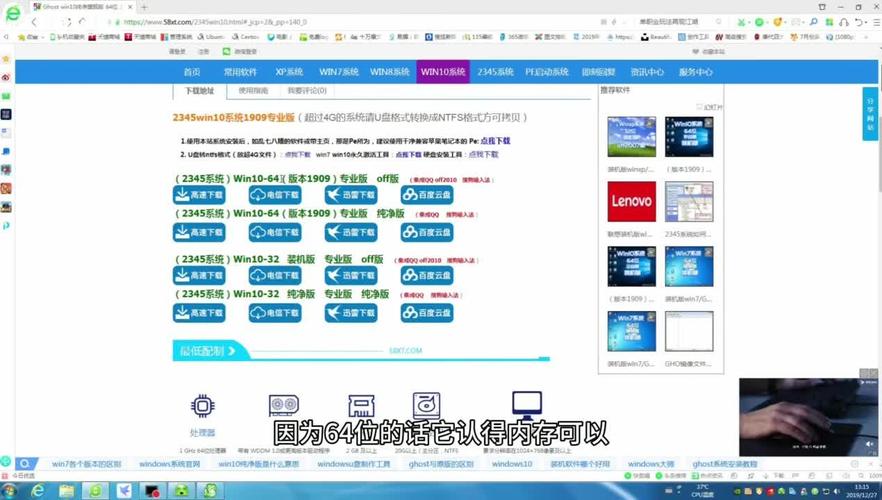The image size is (882, 500).
Task: Open the WIN7系统 navigation tab
Action: (x=339, y=72)
